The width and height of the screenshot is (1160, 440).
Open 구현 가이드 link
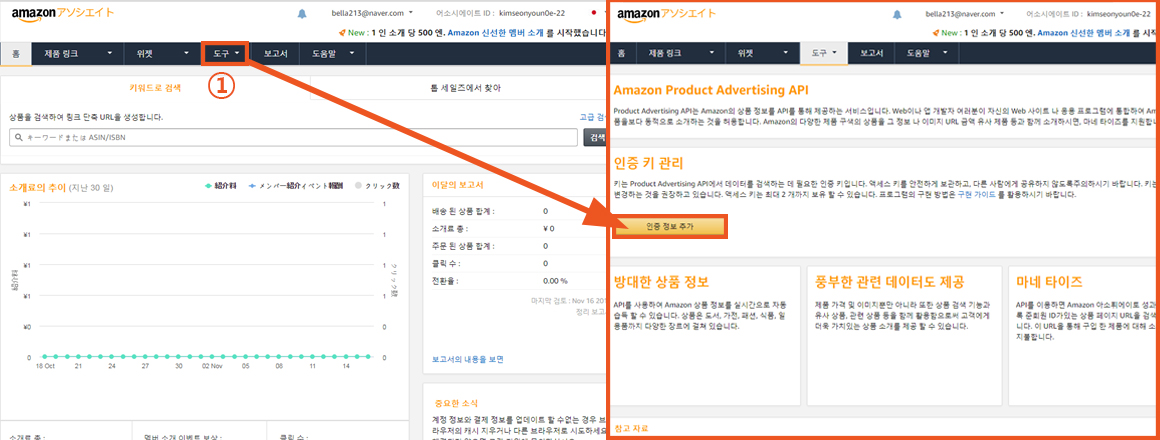tap(977, 194)
